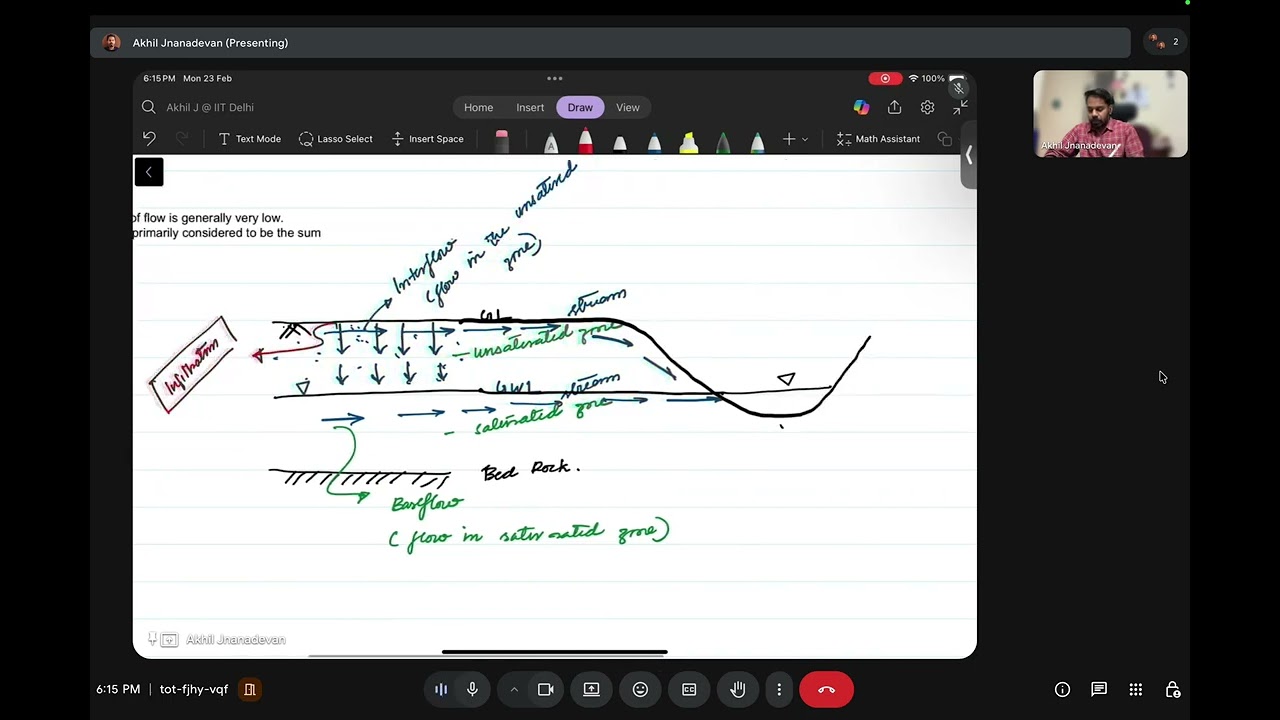1280x720 pixels.
Task: Select the white-tipped pen
Action: 620,142
